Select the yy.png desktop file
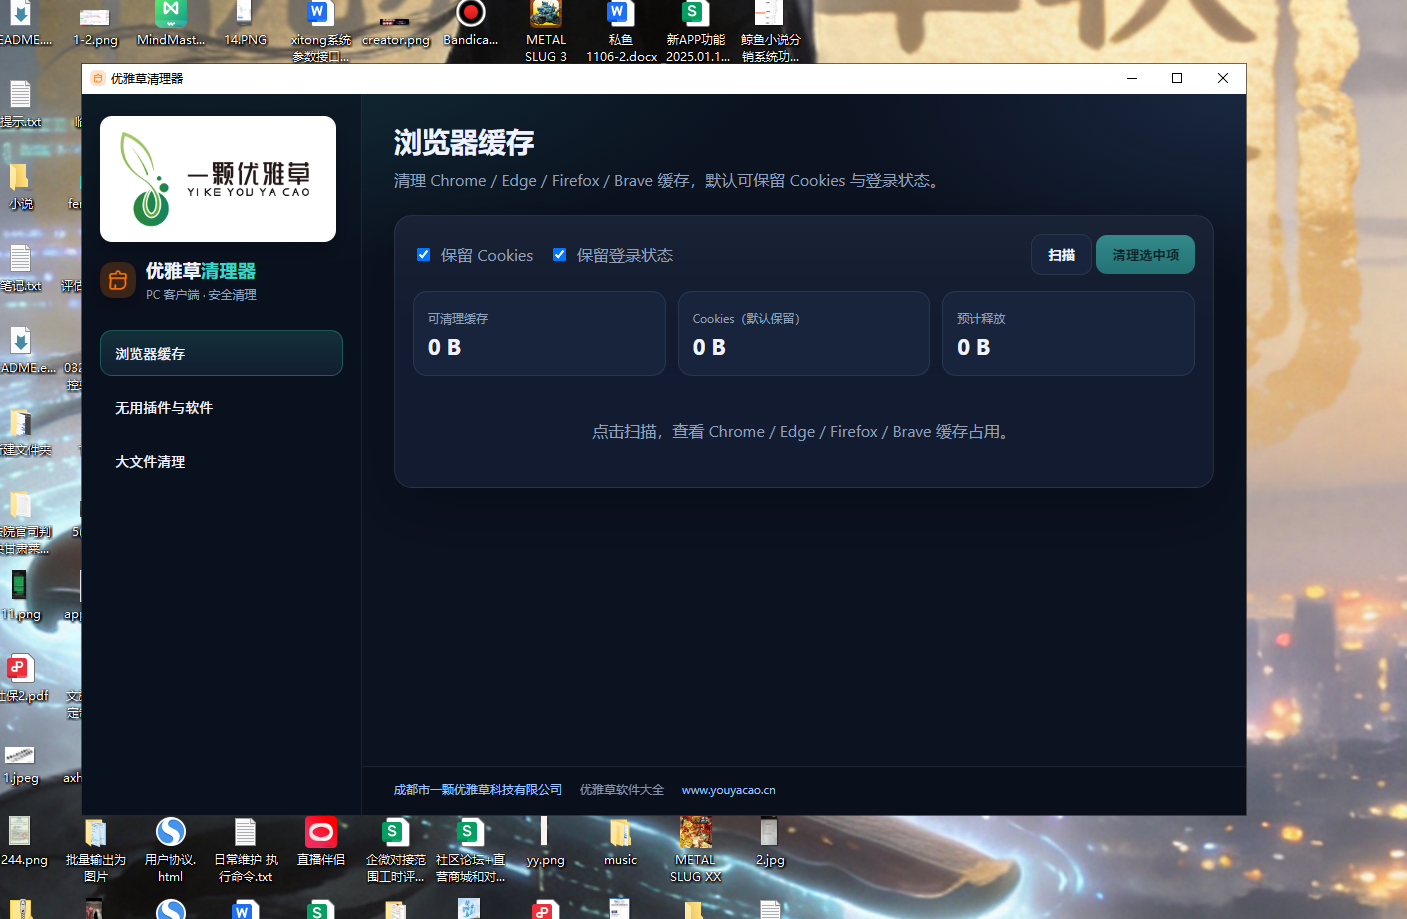This screenshot has width=1407, height=919. click(545, 842)
